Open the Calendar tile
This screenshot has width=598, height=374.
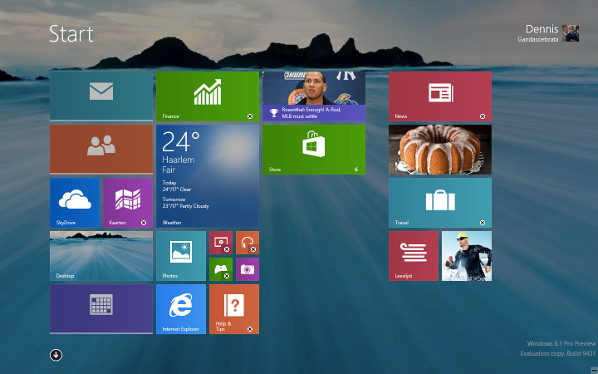tap(101, 309)
